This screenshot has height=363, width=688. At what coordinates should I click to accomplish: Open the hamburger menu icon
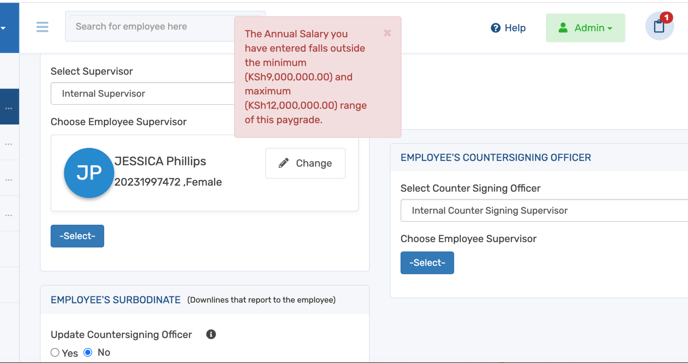pos(42,27)
